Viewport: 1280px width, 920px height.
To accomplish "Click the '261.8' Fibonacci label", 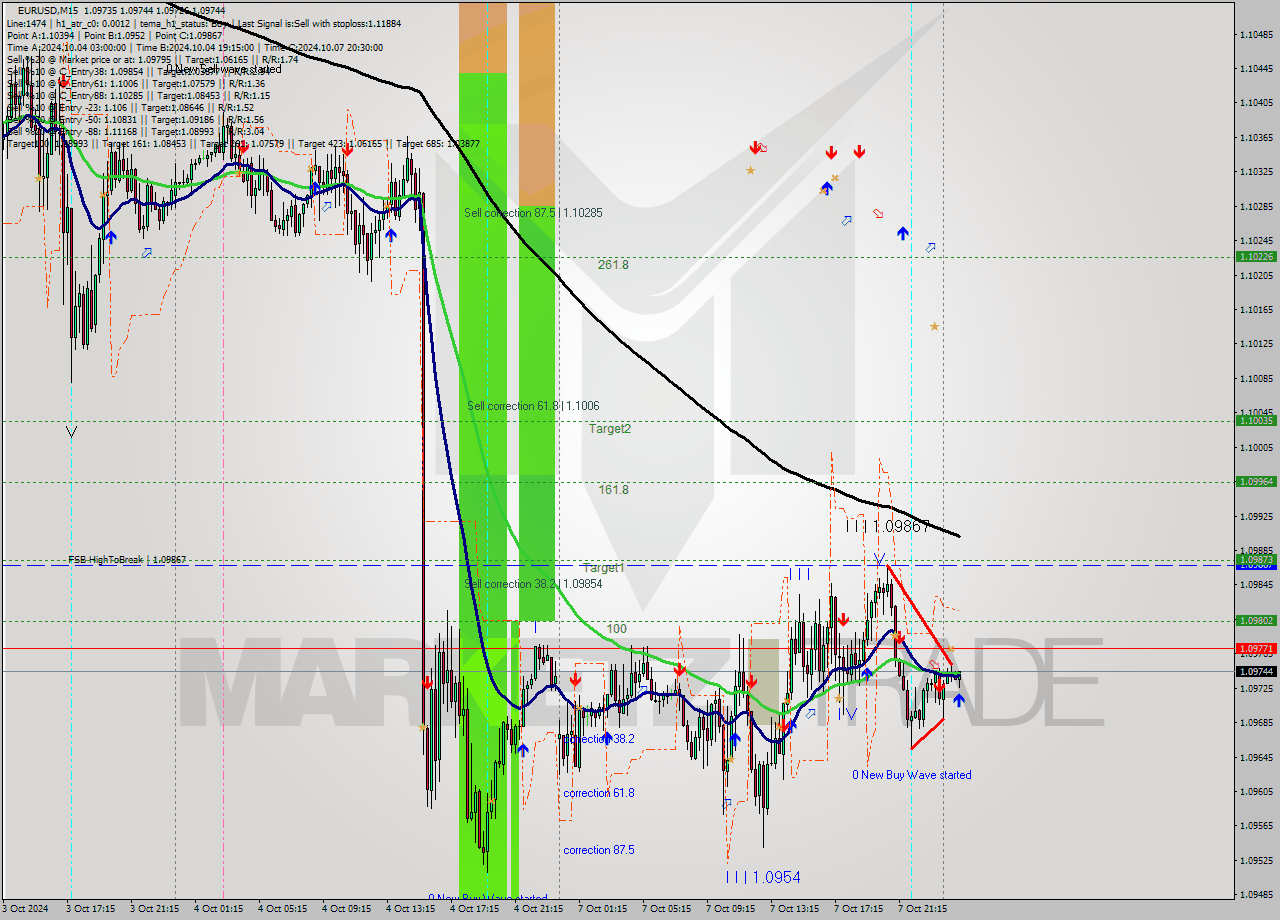I will tap(613, 265).
